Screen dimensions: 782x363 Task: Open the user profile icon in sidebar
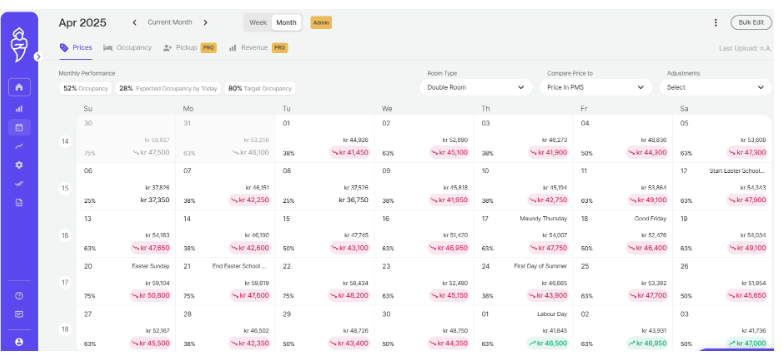(x=19, y=342)
